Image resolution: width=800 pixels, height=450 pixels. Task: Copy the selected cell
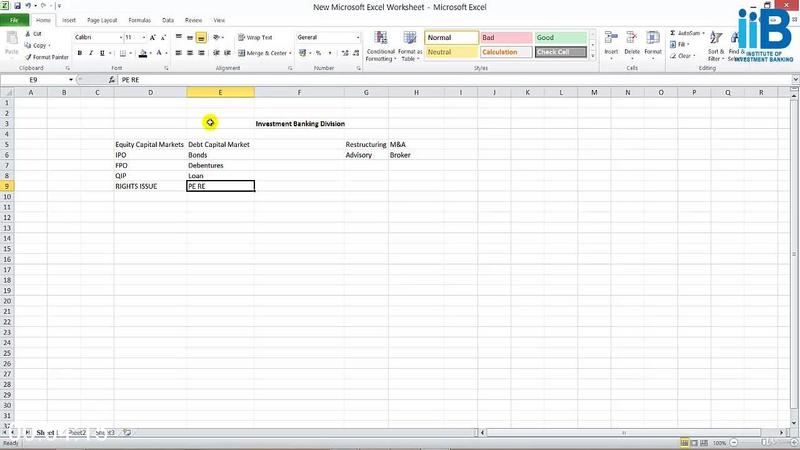[36, 45]
